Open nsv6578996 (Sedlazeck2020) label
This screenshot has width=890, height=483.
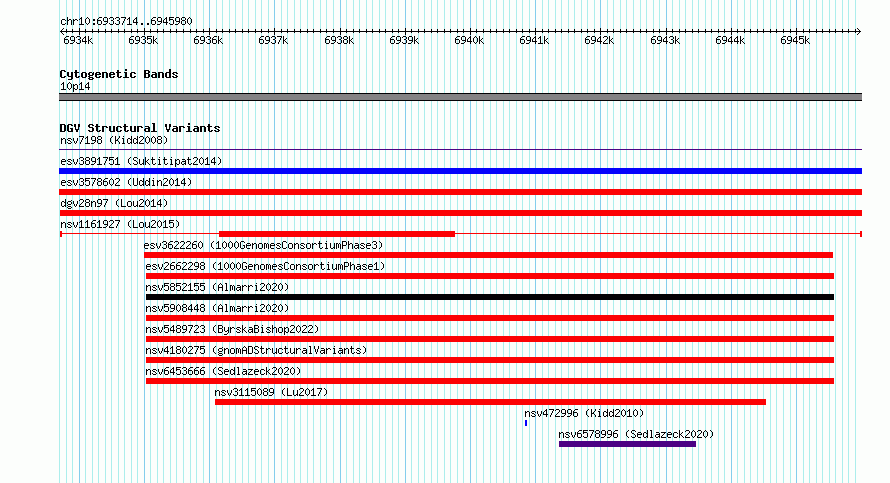[x=636, y=434]
